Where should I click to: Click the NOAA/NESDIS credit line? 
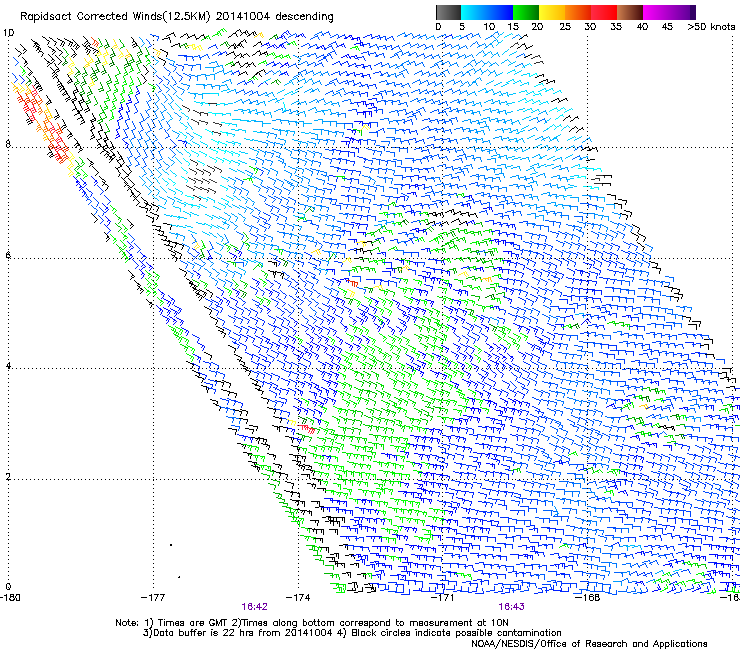click(589, 644)
